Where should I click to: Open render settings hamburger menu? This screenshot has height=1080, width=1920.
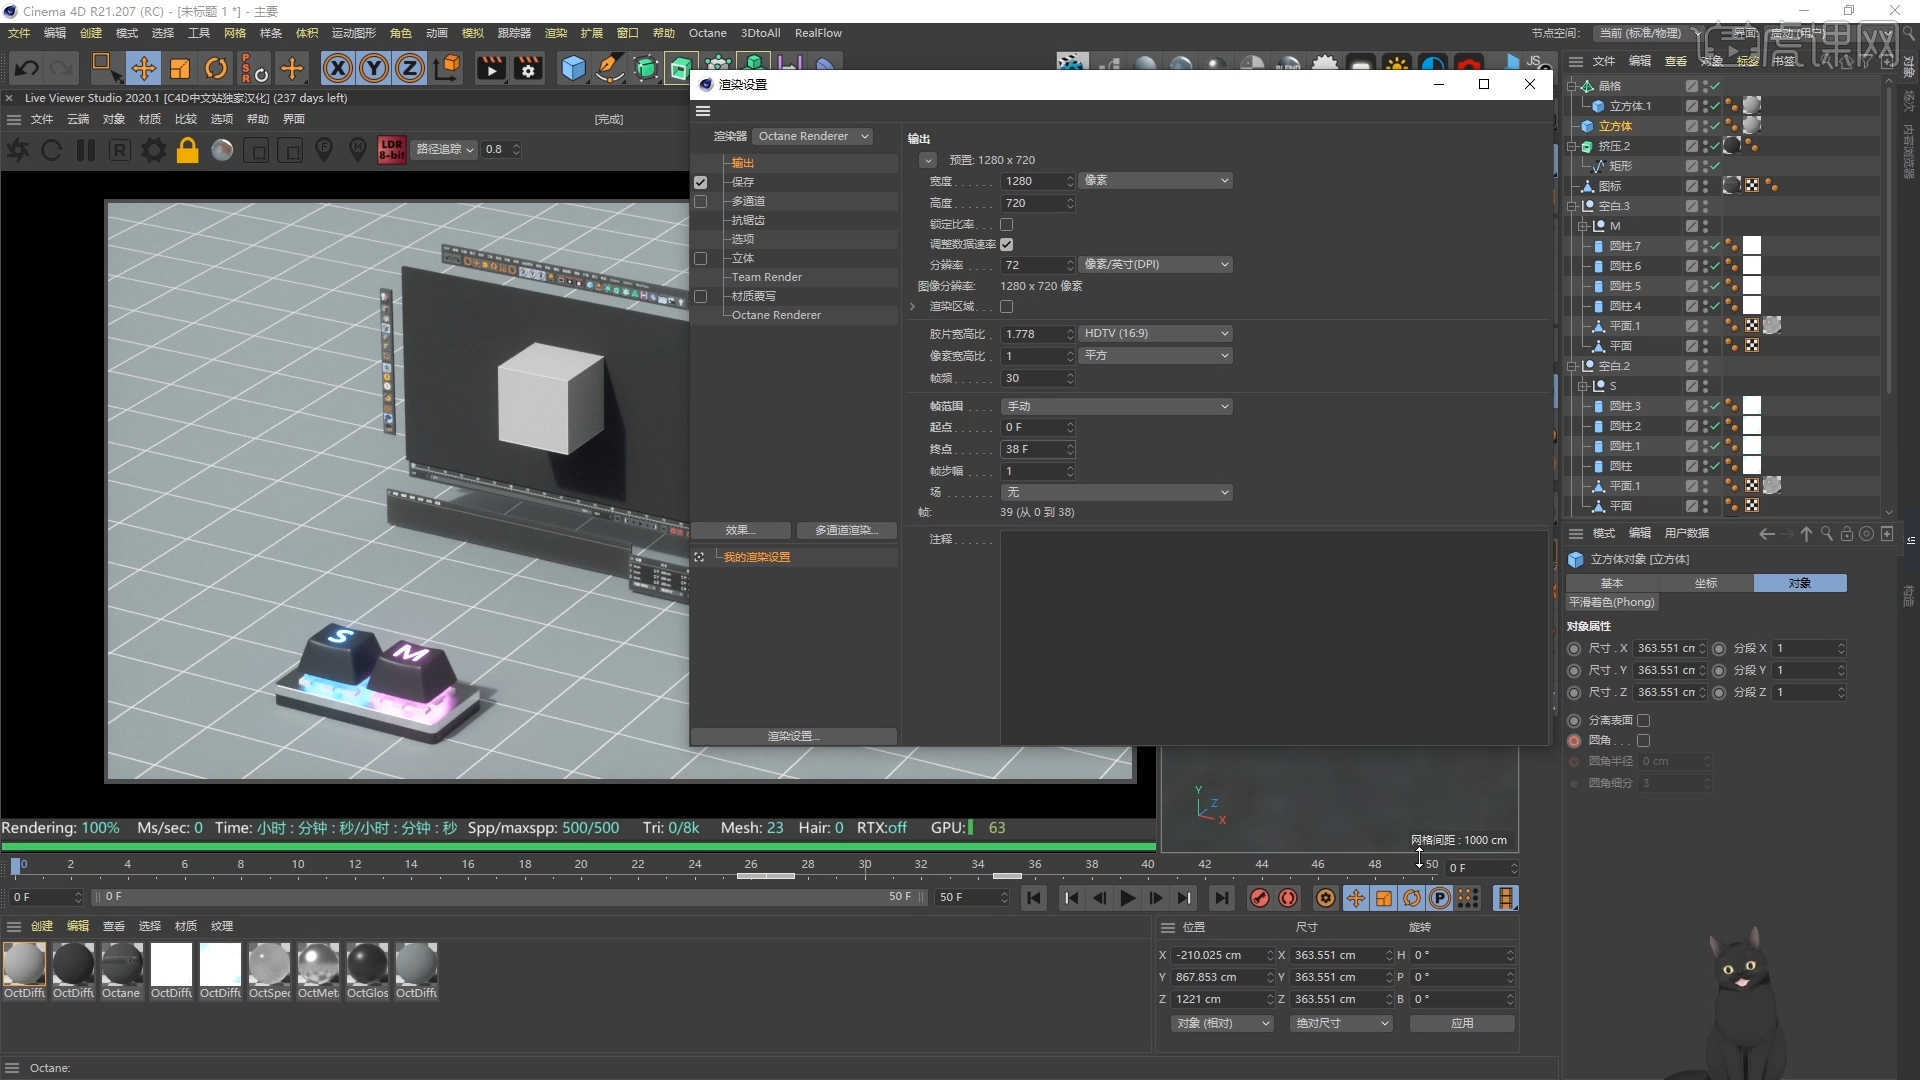[703, 111]
